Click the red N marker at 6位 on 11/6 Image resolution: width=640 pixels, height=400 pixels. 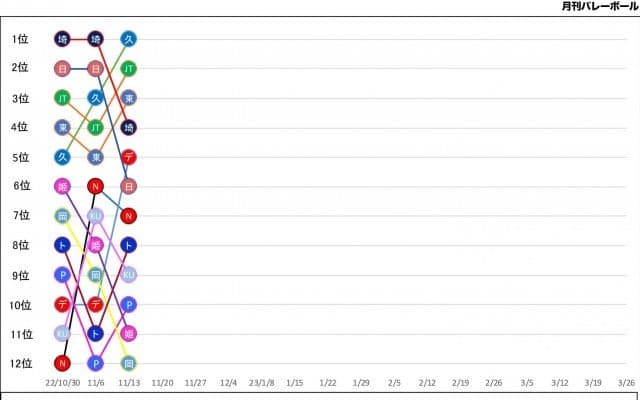tap(96, 186)
